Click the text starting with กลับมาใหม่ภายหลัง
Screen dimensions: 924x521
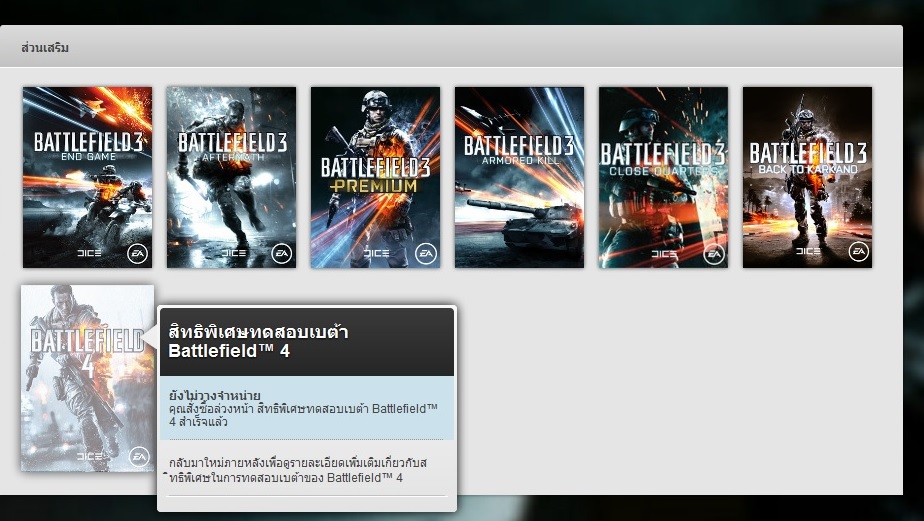pyautogui.click(x=298, y=470)
